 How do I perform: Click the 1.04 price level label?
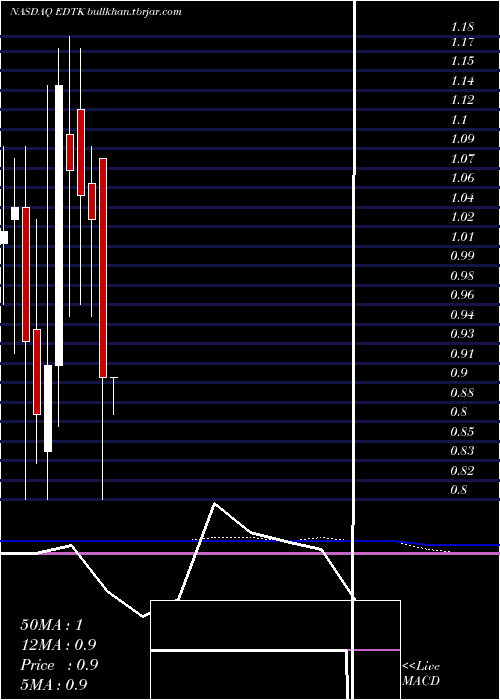click(x=462, y=198)
